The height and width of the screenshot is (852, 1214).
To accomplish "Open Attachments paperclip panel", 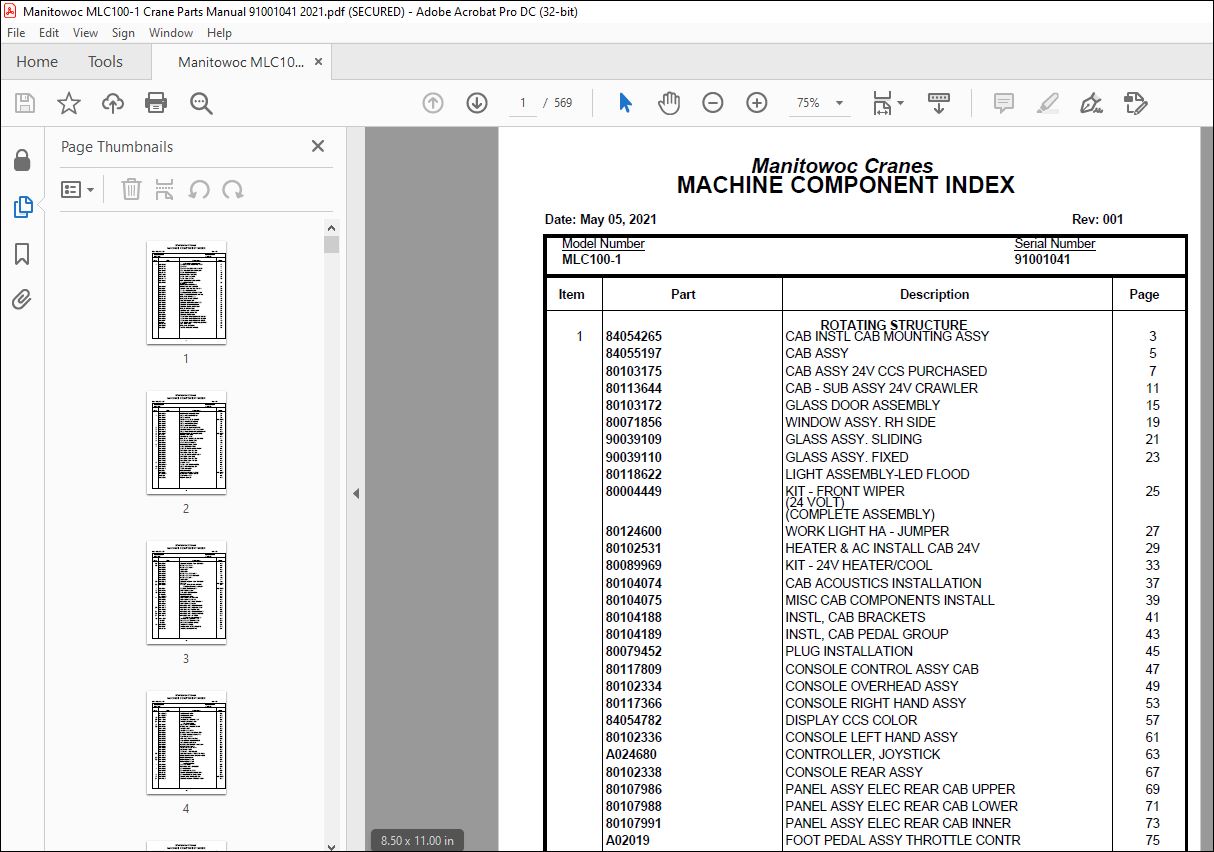I will (x=22, y=299).
